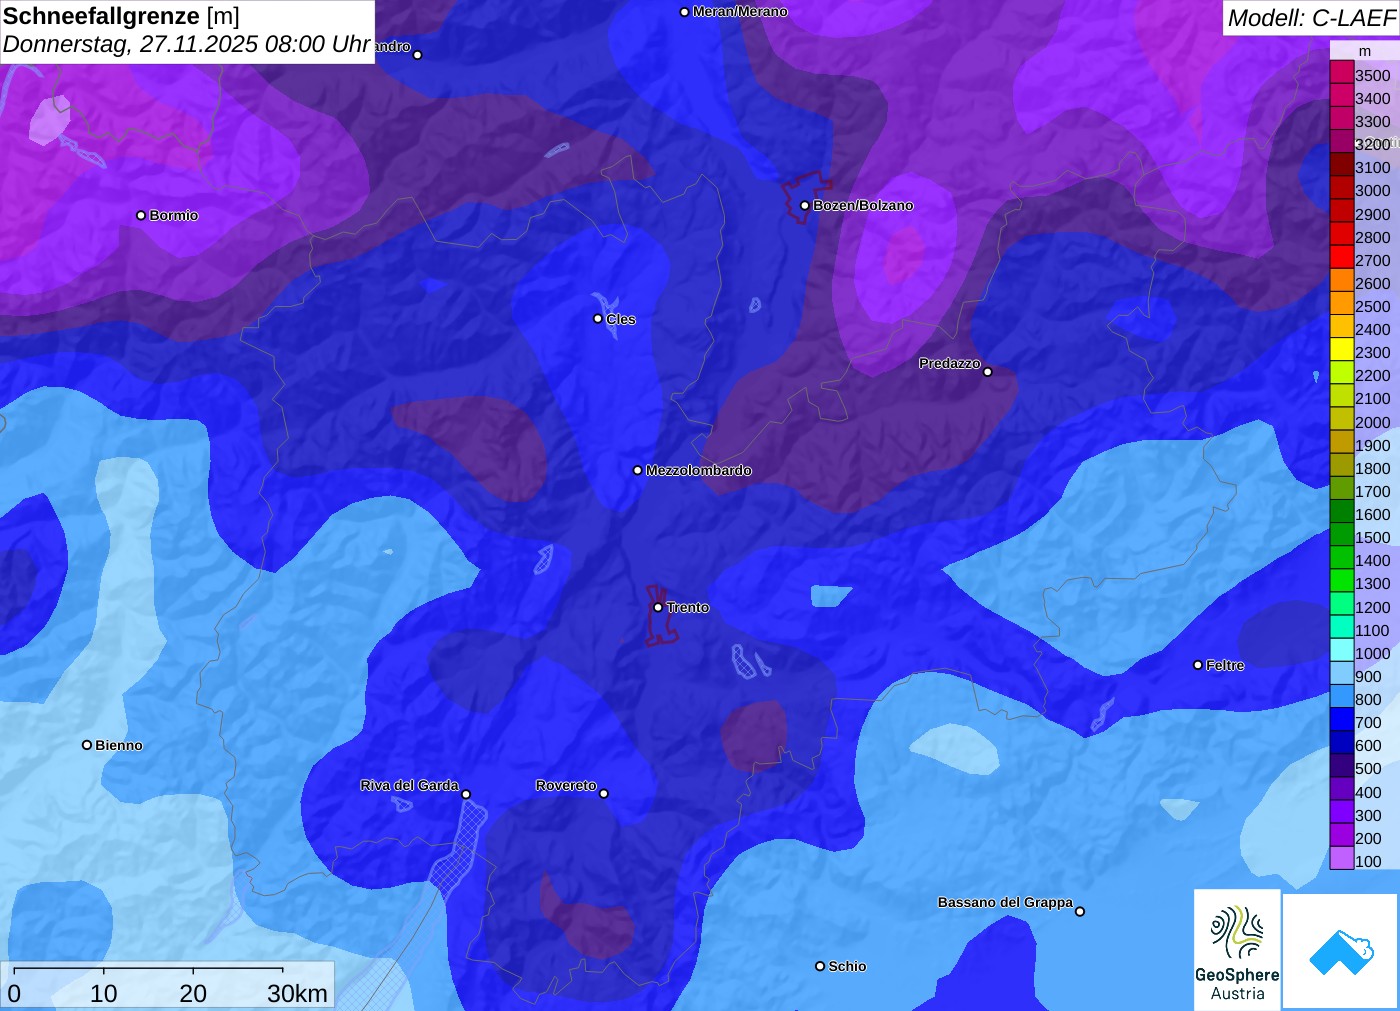Pick the 1200 m legend color swatch
Image resolution: width=1400 pixels, height=1011 pixels.
point(1342,603)
